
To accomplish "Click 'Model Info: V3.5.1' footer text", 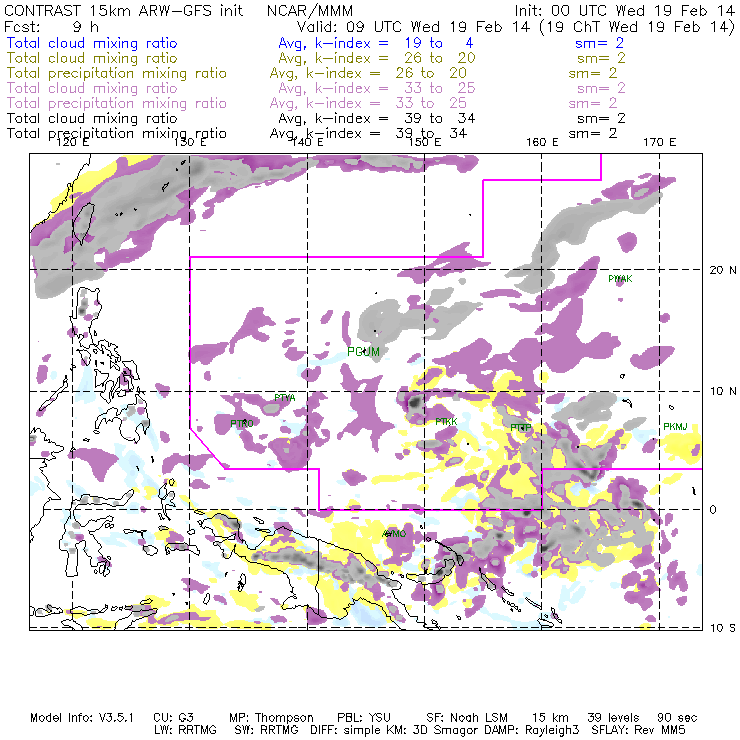I will point(82,718).
